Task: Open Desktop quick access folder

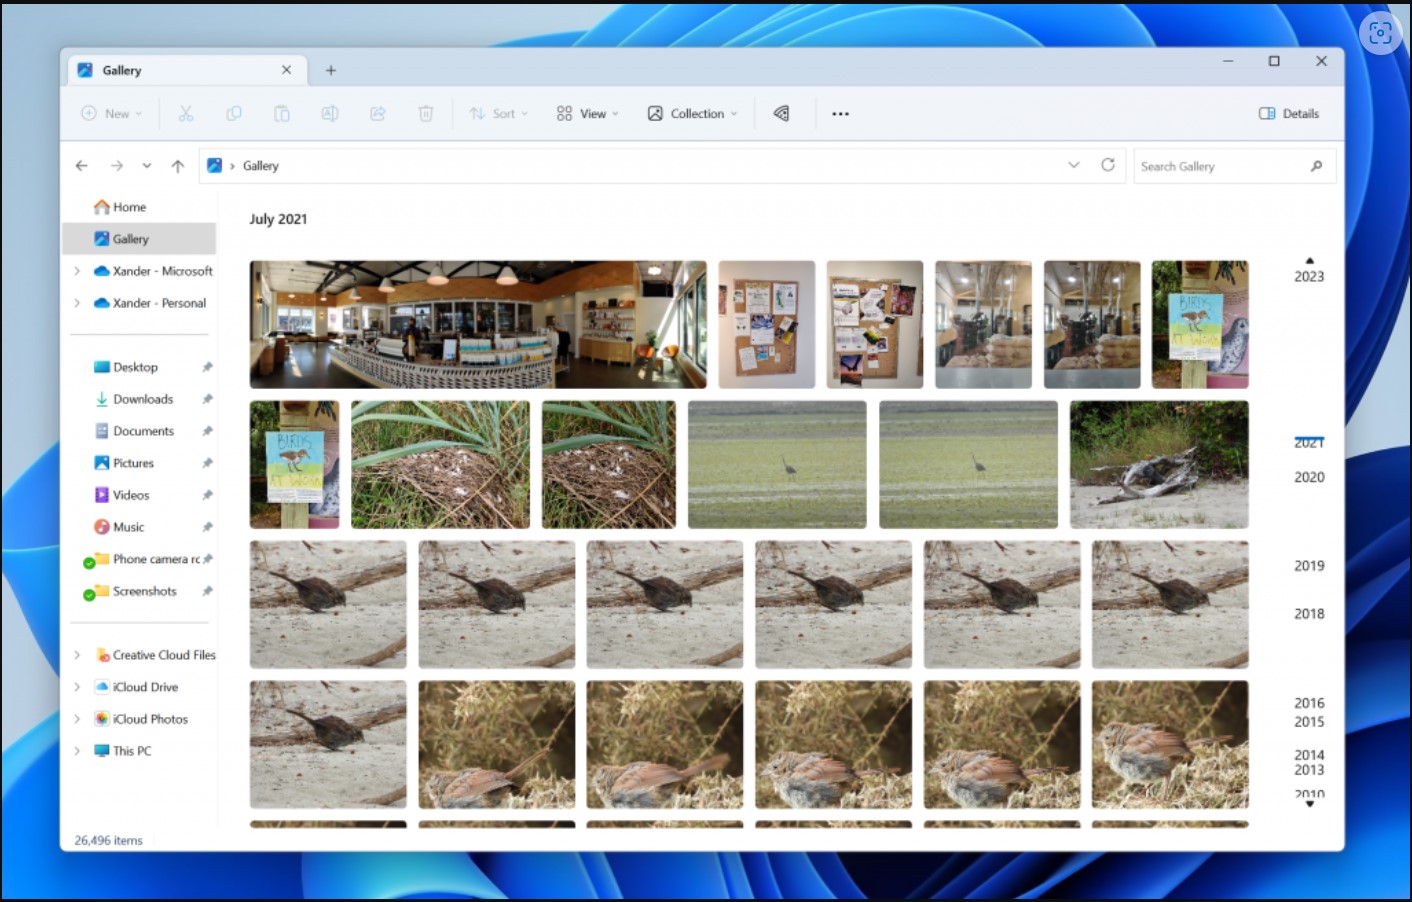Action: pyautogui.click(x=126, y=367)
